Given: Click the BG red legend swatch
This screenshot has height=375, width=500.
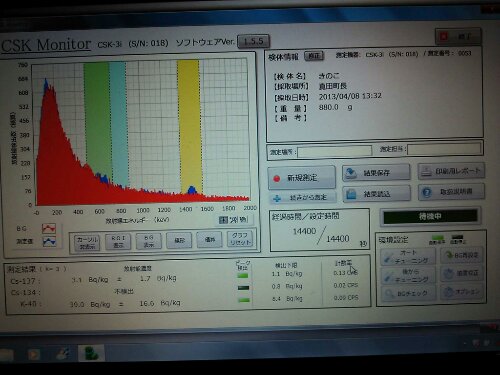Looking at the screenshot, I should [x=49, y=229].
